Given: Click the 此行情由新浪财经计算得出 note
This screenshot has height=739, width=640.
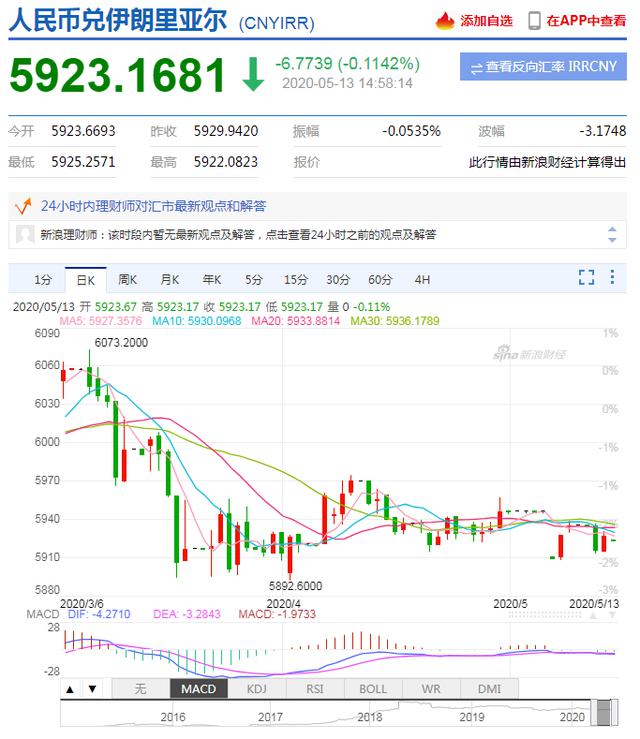Looking at the screenshot, I should point(548,162).
